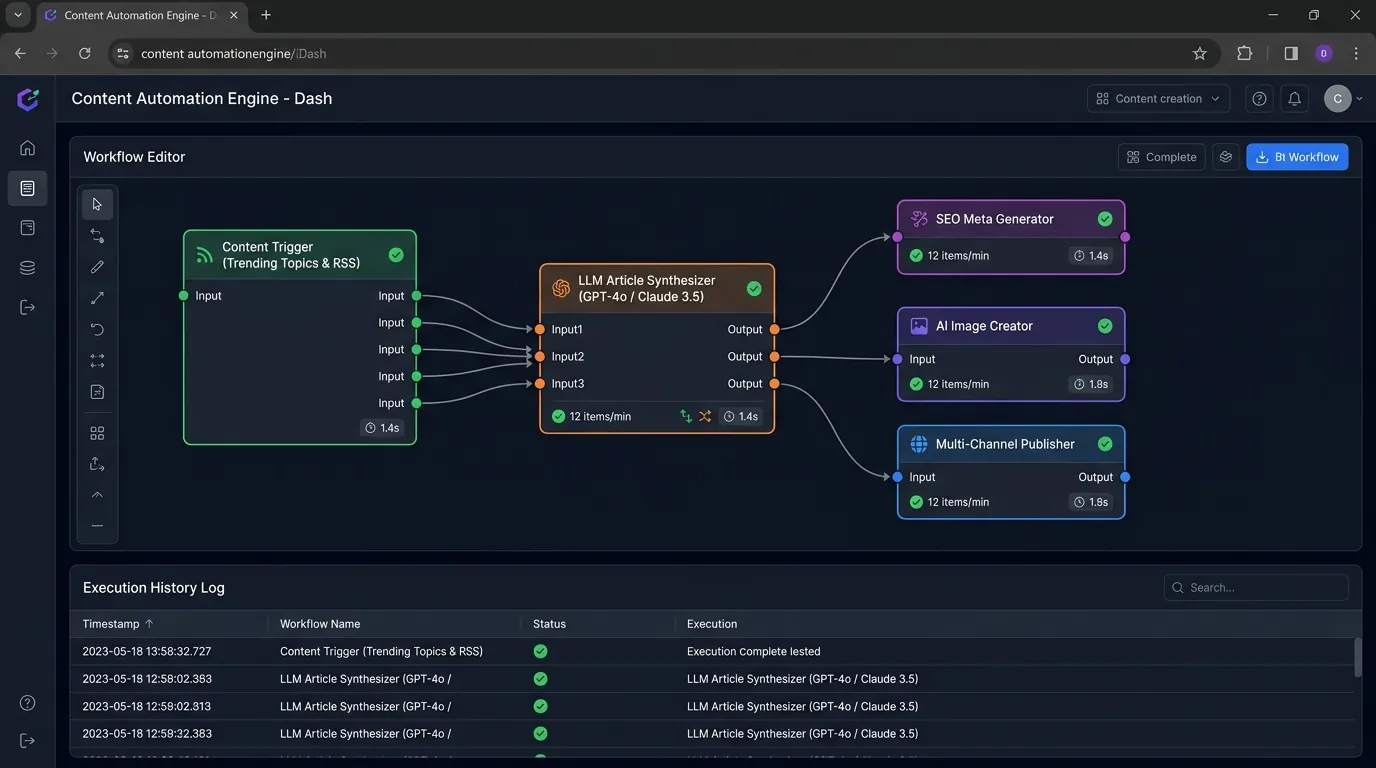Screen dimensions: 1376x768
Task: Open the Home icon in the left sidebar
Action: 27,148
